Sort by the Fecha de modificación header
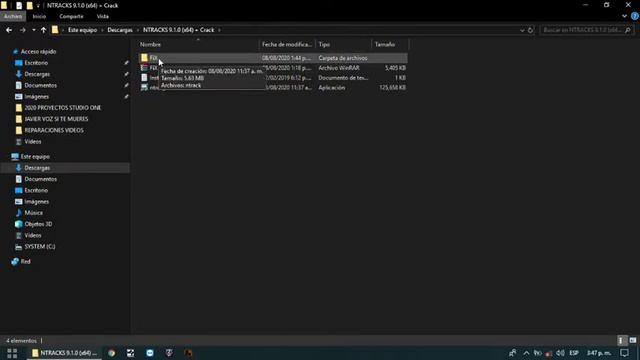Image resolution: width=640 pixels, height=360 pixels. pos(287,44)
